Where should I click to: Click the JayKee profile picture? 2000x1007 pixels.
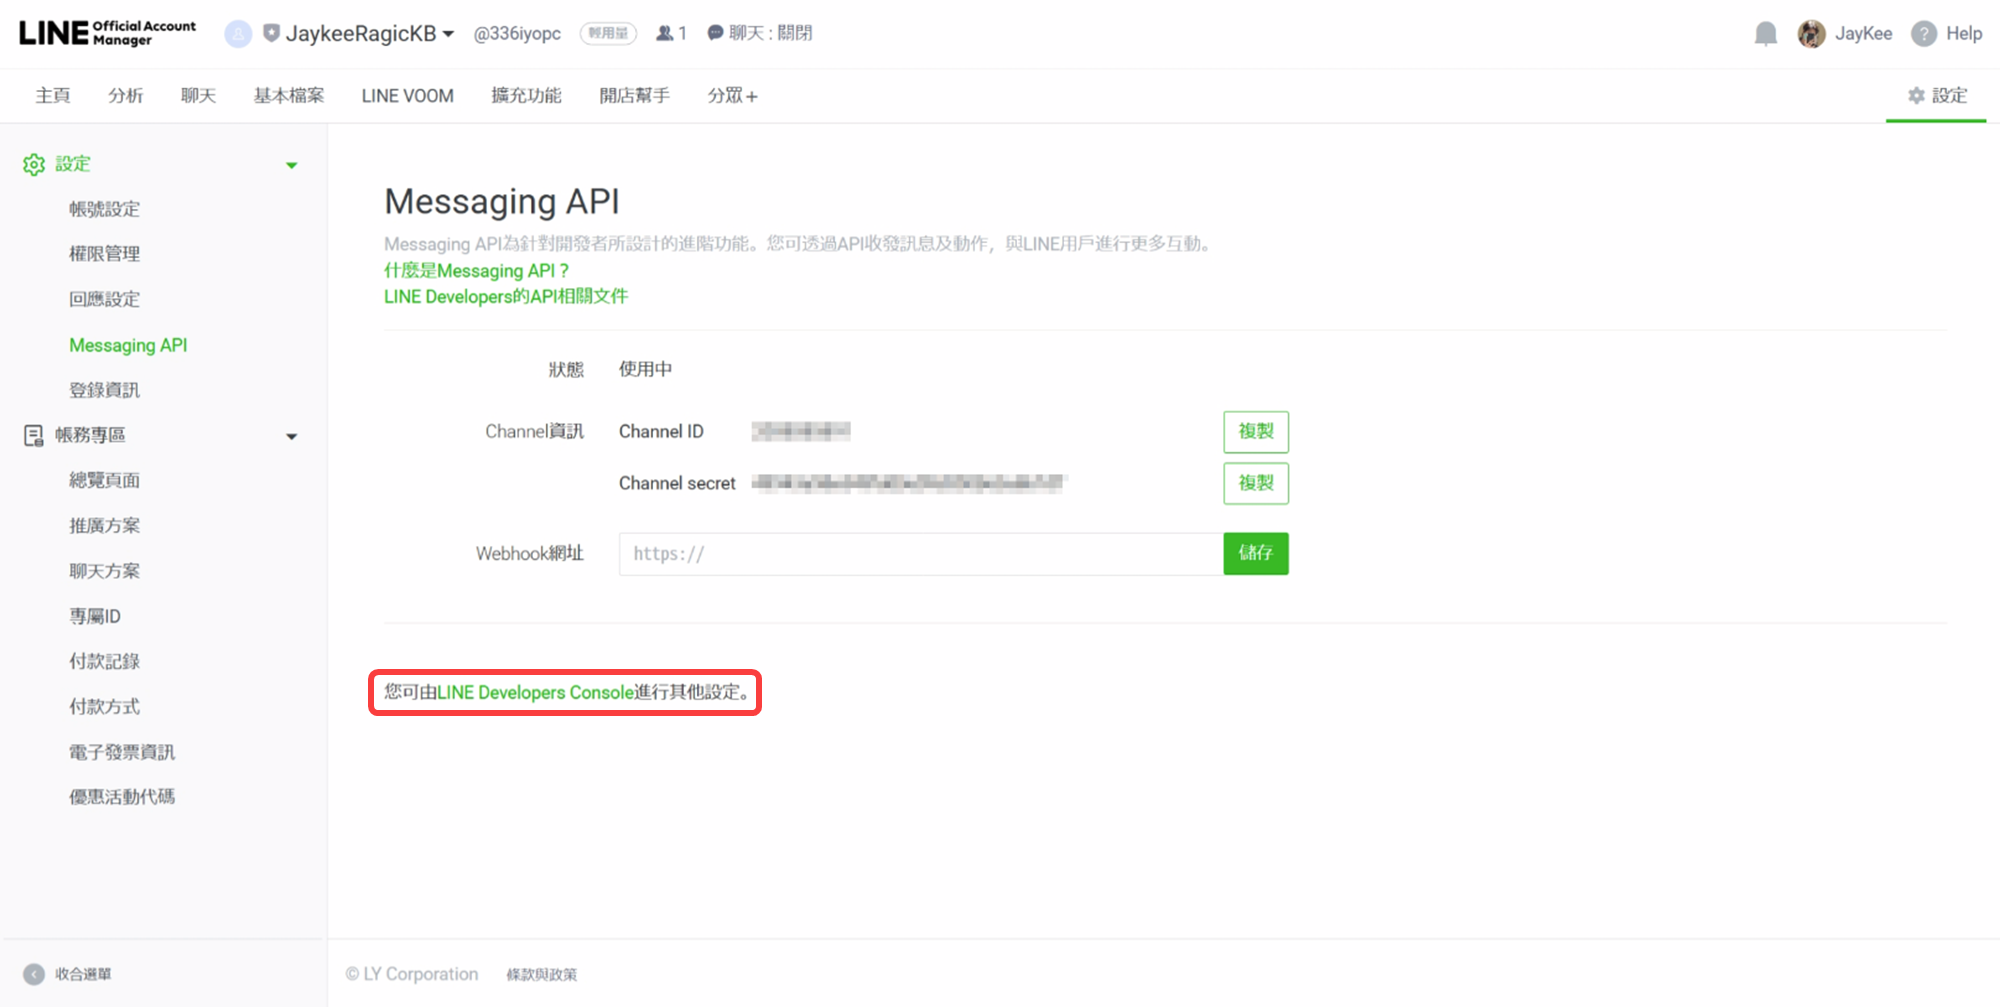click(1811, 34)
